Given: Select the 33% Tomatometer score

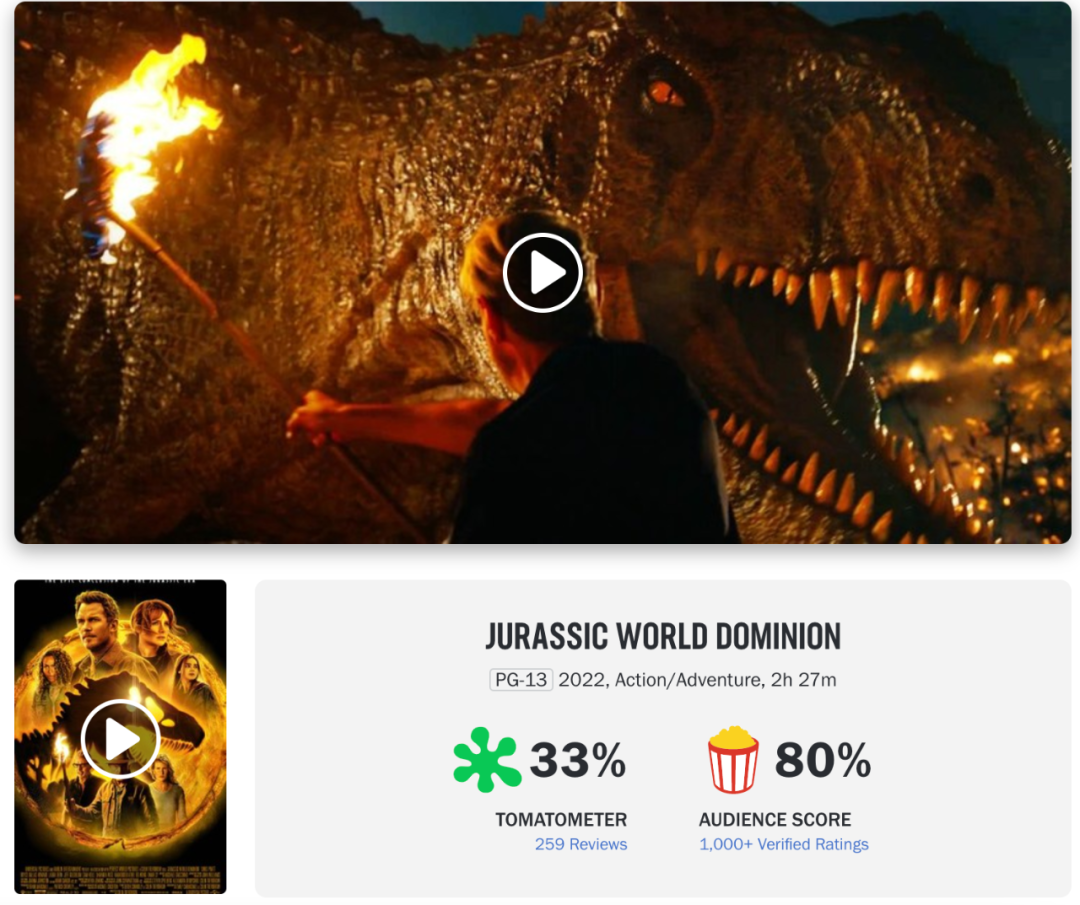Looking at the screenshot, I should coord(577,760).
